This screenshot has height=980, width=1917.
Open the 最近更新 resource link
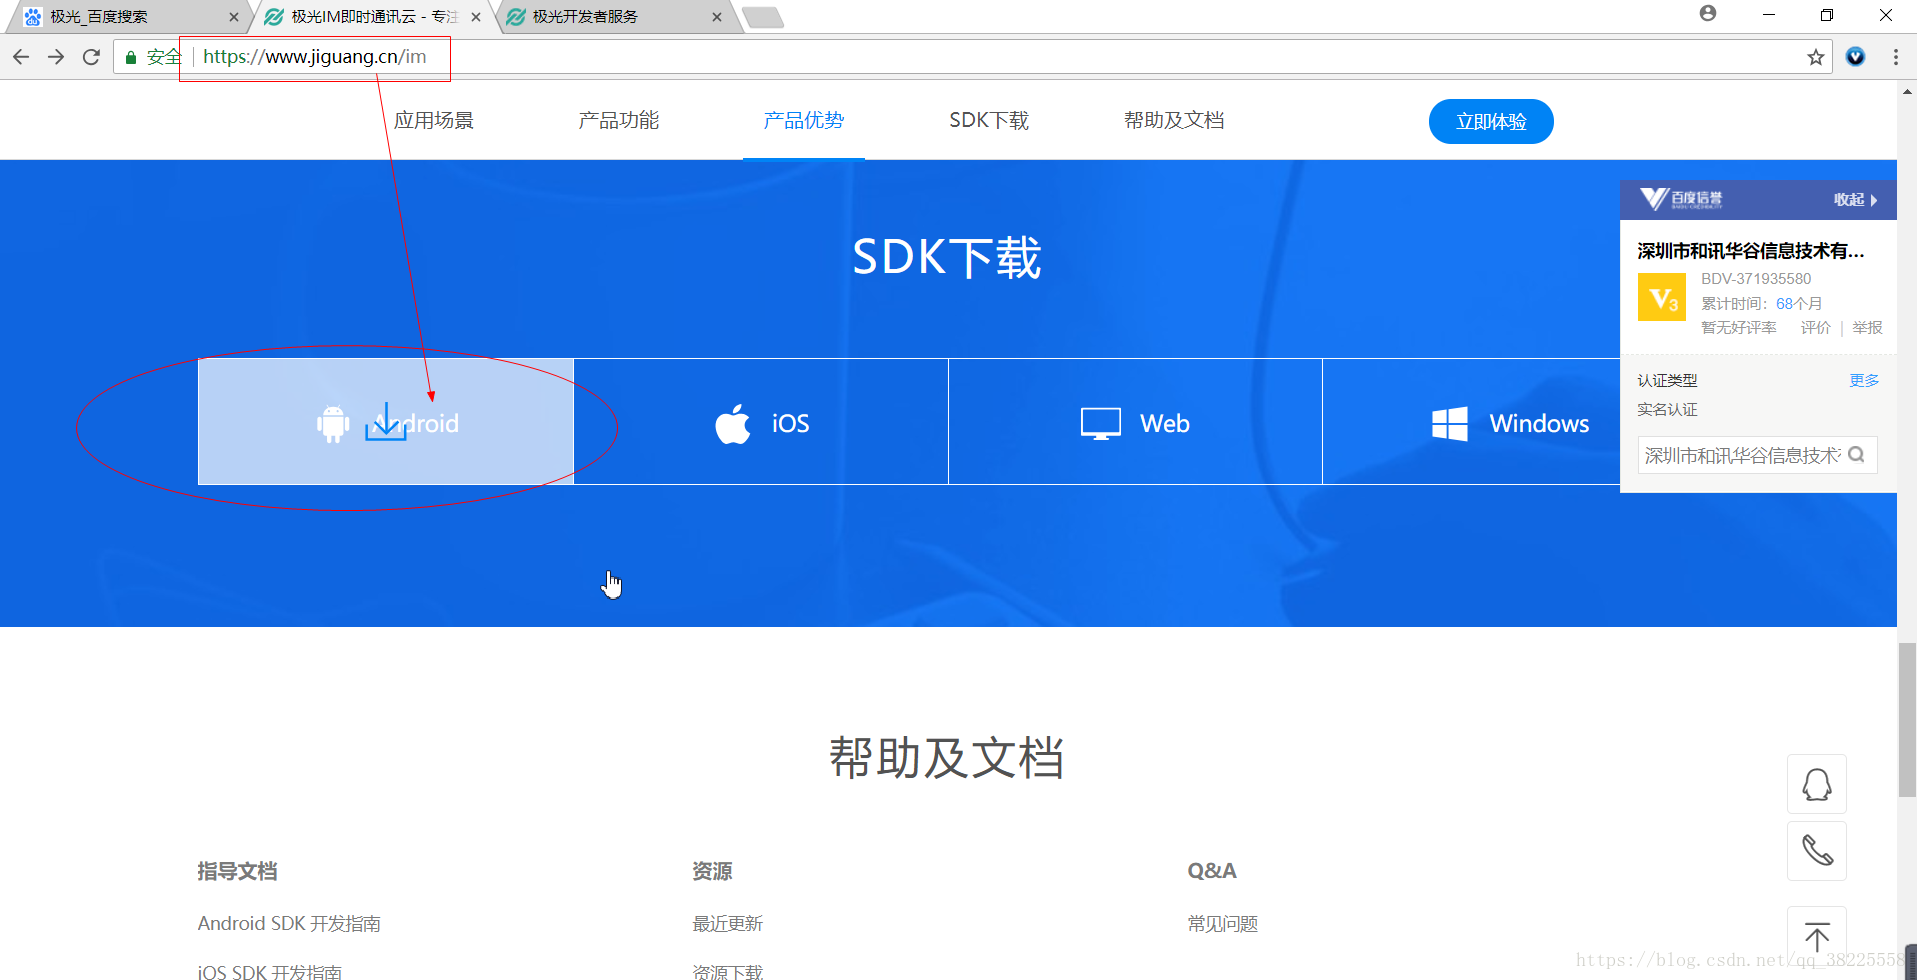tap(728, 923)
